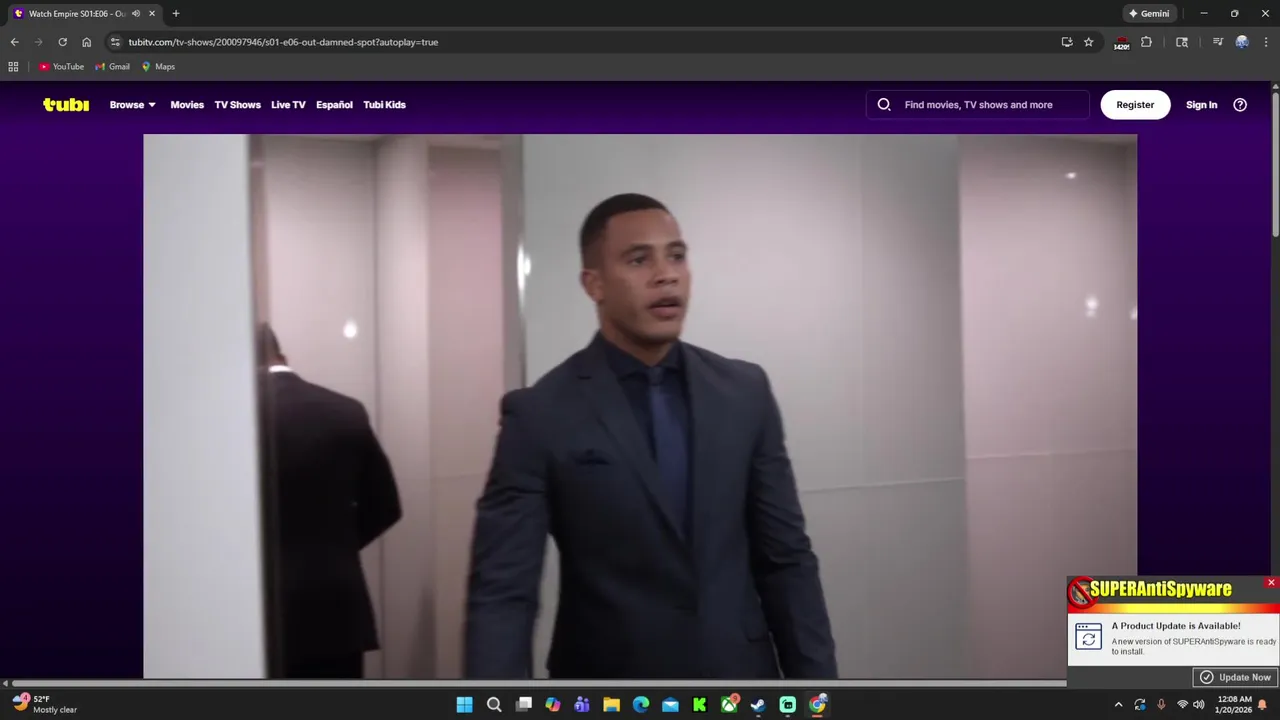Click the Sign In link

[1201, 104]
